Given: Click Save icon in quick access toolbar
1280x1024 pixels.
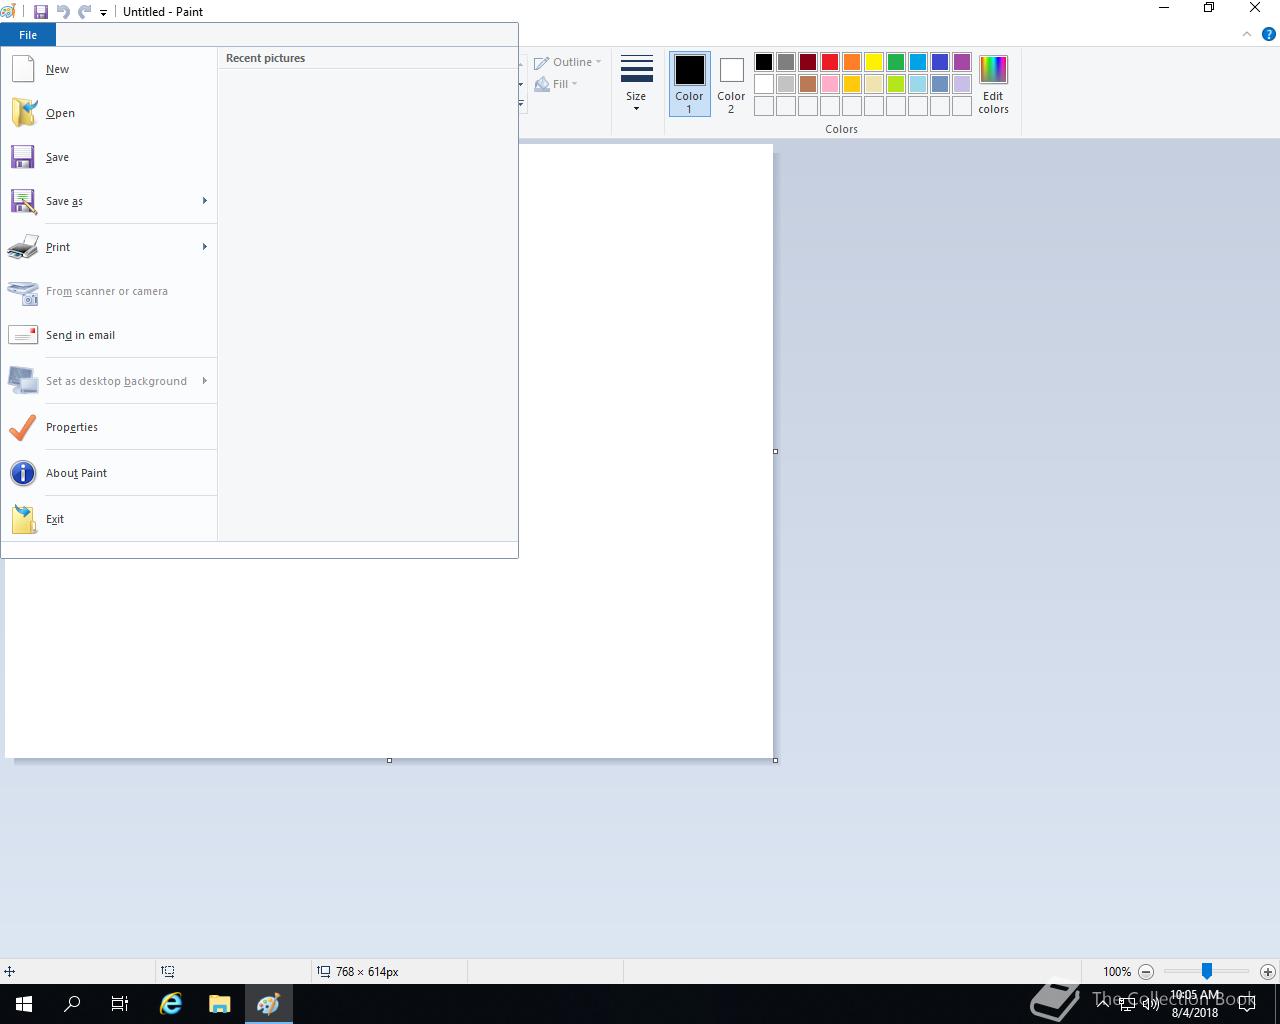Looking at the screenshot, I should [x=41, y=12].
